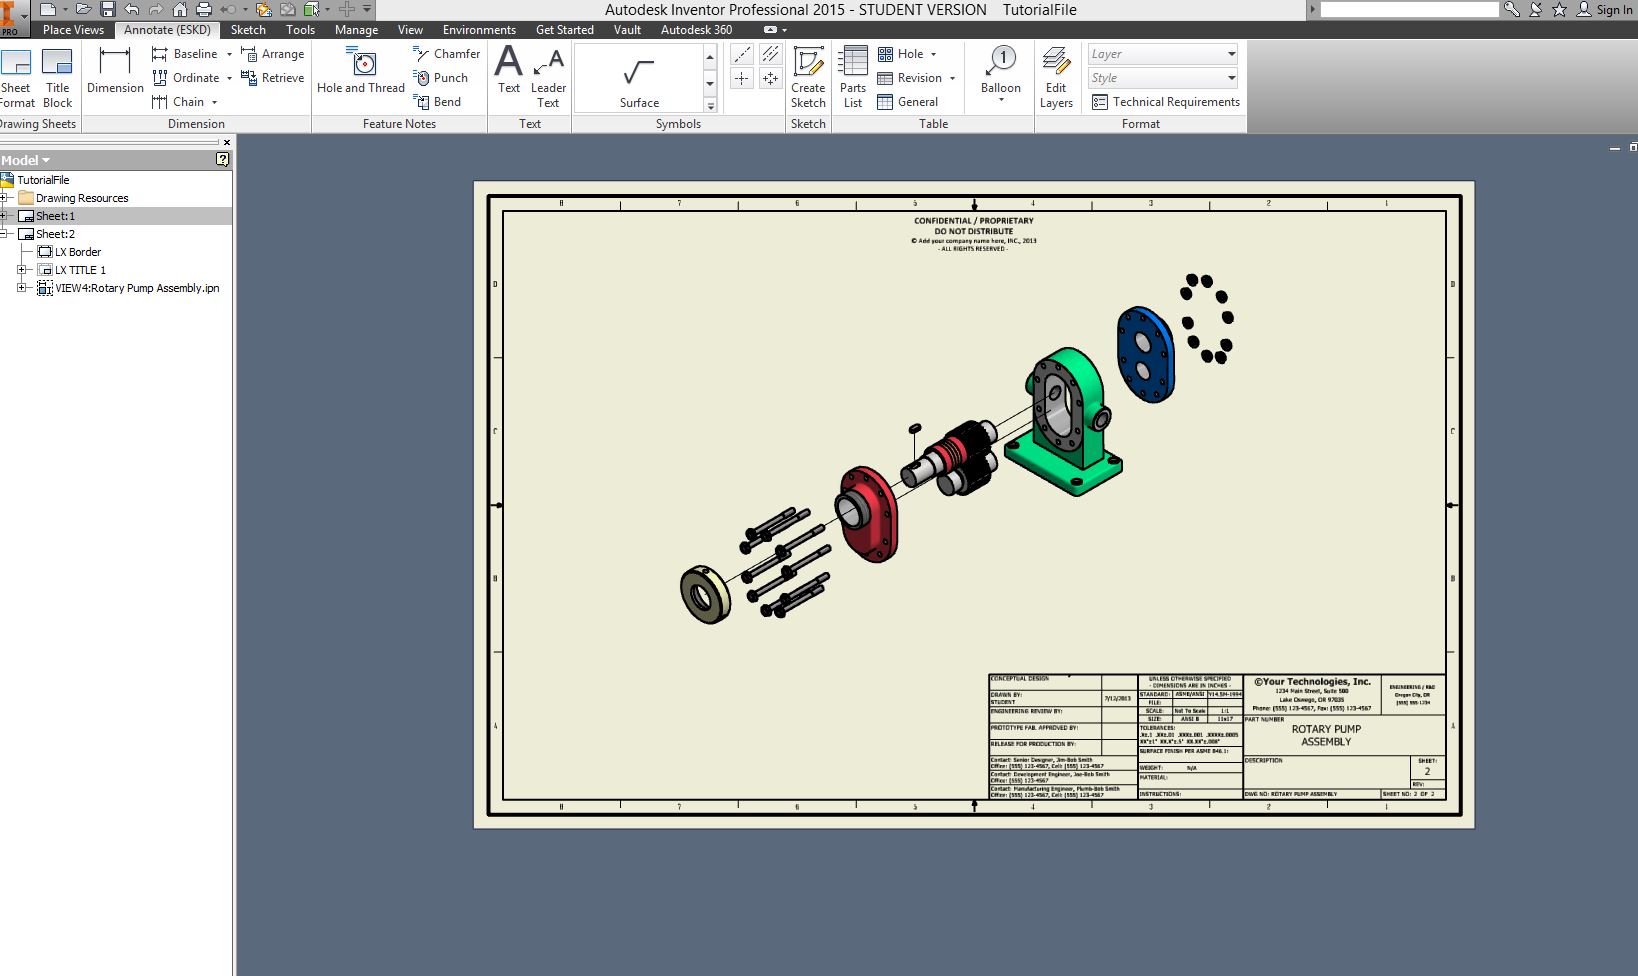Open the Revision dropdown arrow
This screenshot has height=976, width=1638.
click(x=952, y=78)
